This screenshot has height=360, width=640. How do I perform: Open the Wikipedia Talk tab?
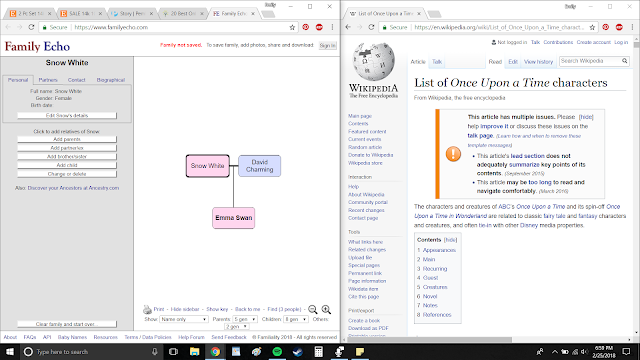point(437,62)
